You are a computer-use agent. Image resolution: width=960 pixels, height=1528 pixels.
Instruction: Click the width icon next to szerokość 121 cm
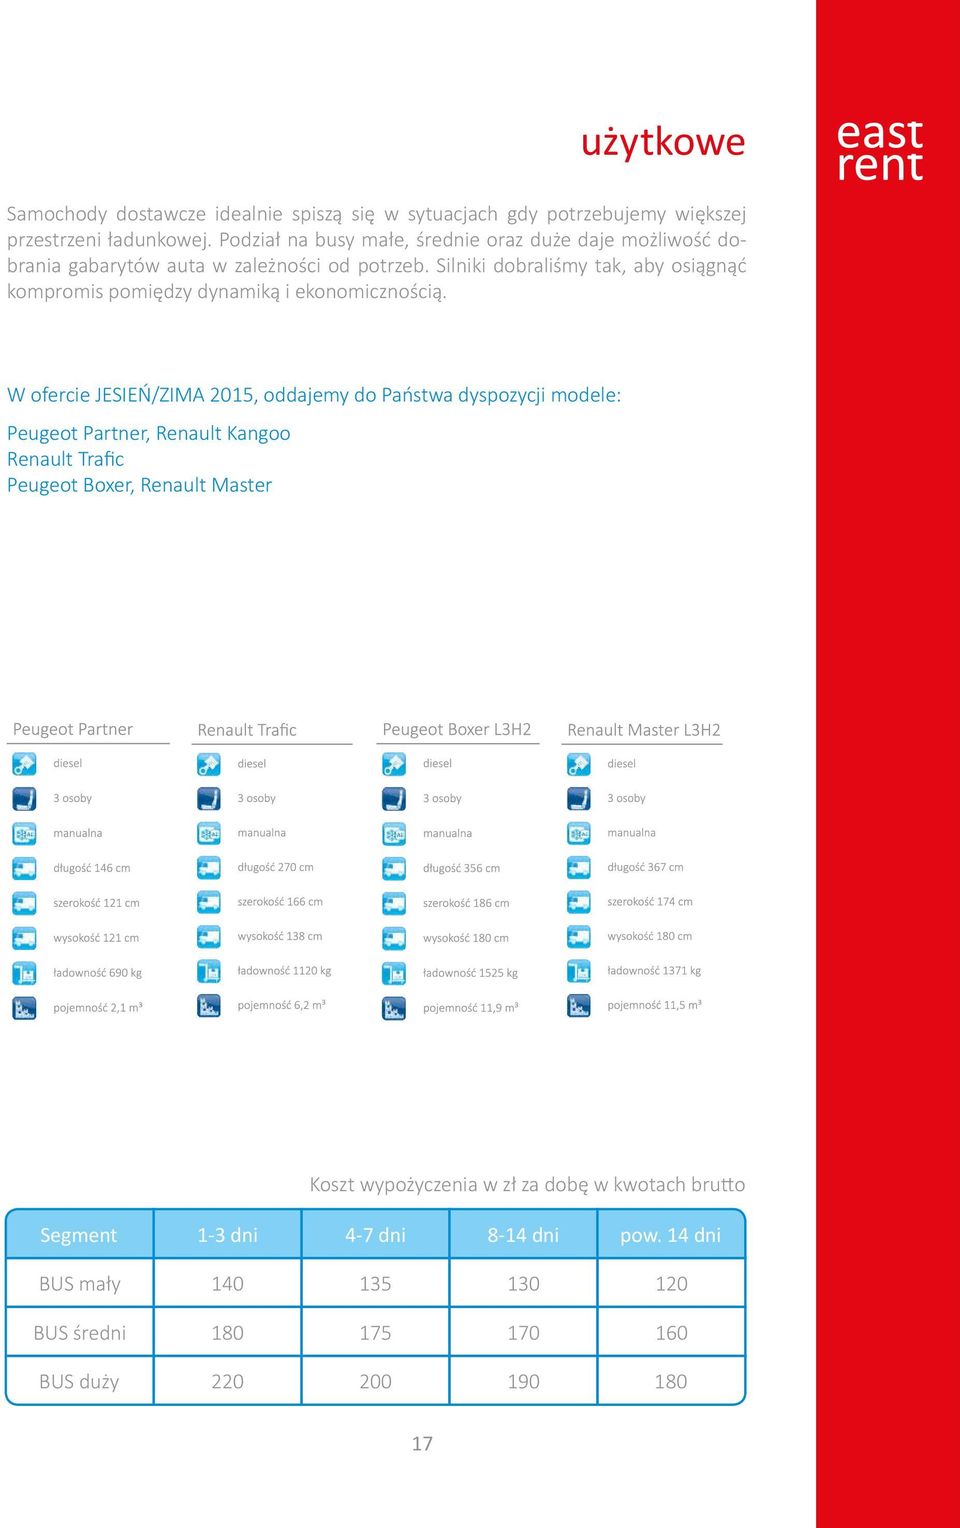tap(24, 904)
